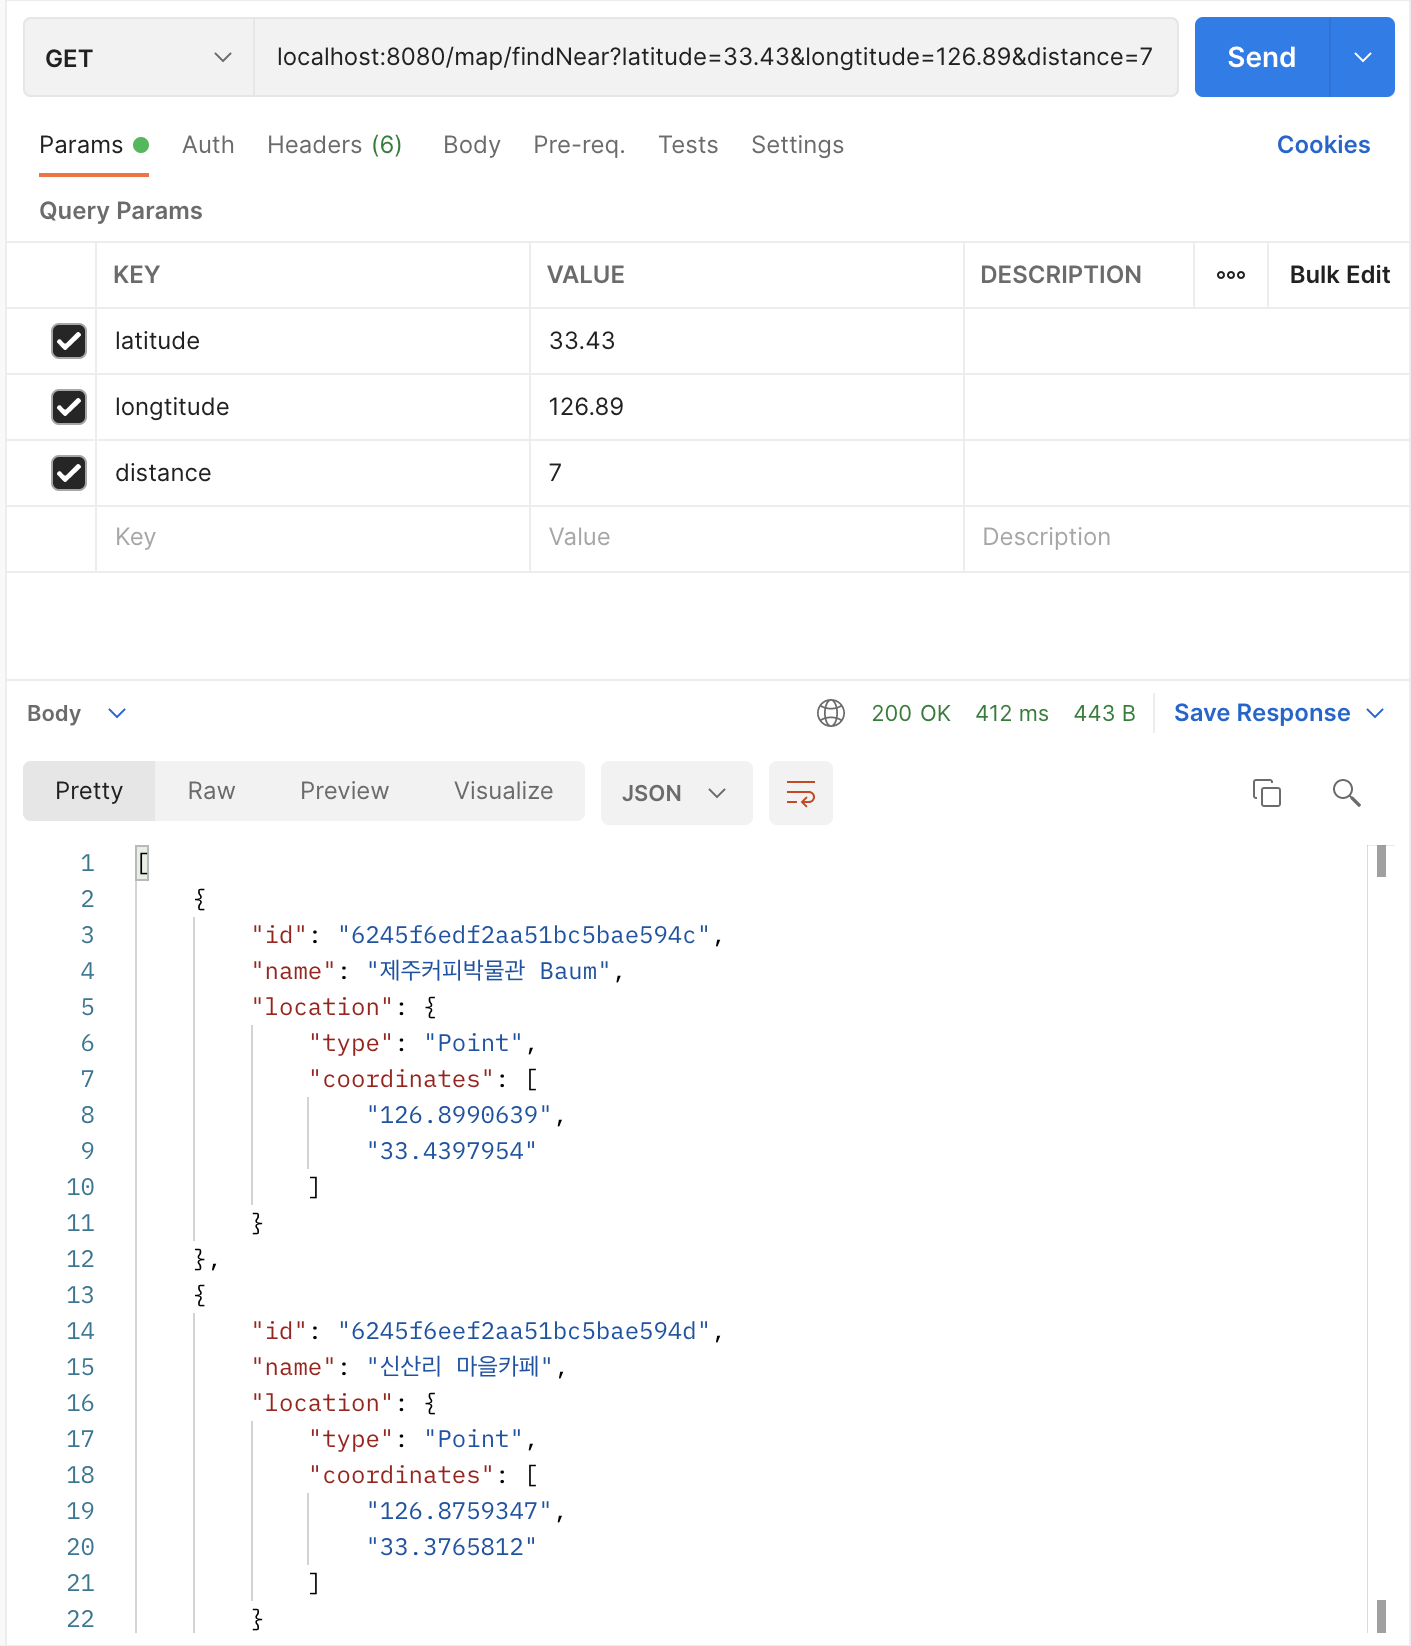The height and width of the screenshot is (1646, 1411).
Task: Click the empty Value input cell
Action: click(x=747, y=538)
